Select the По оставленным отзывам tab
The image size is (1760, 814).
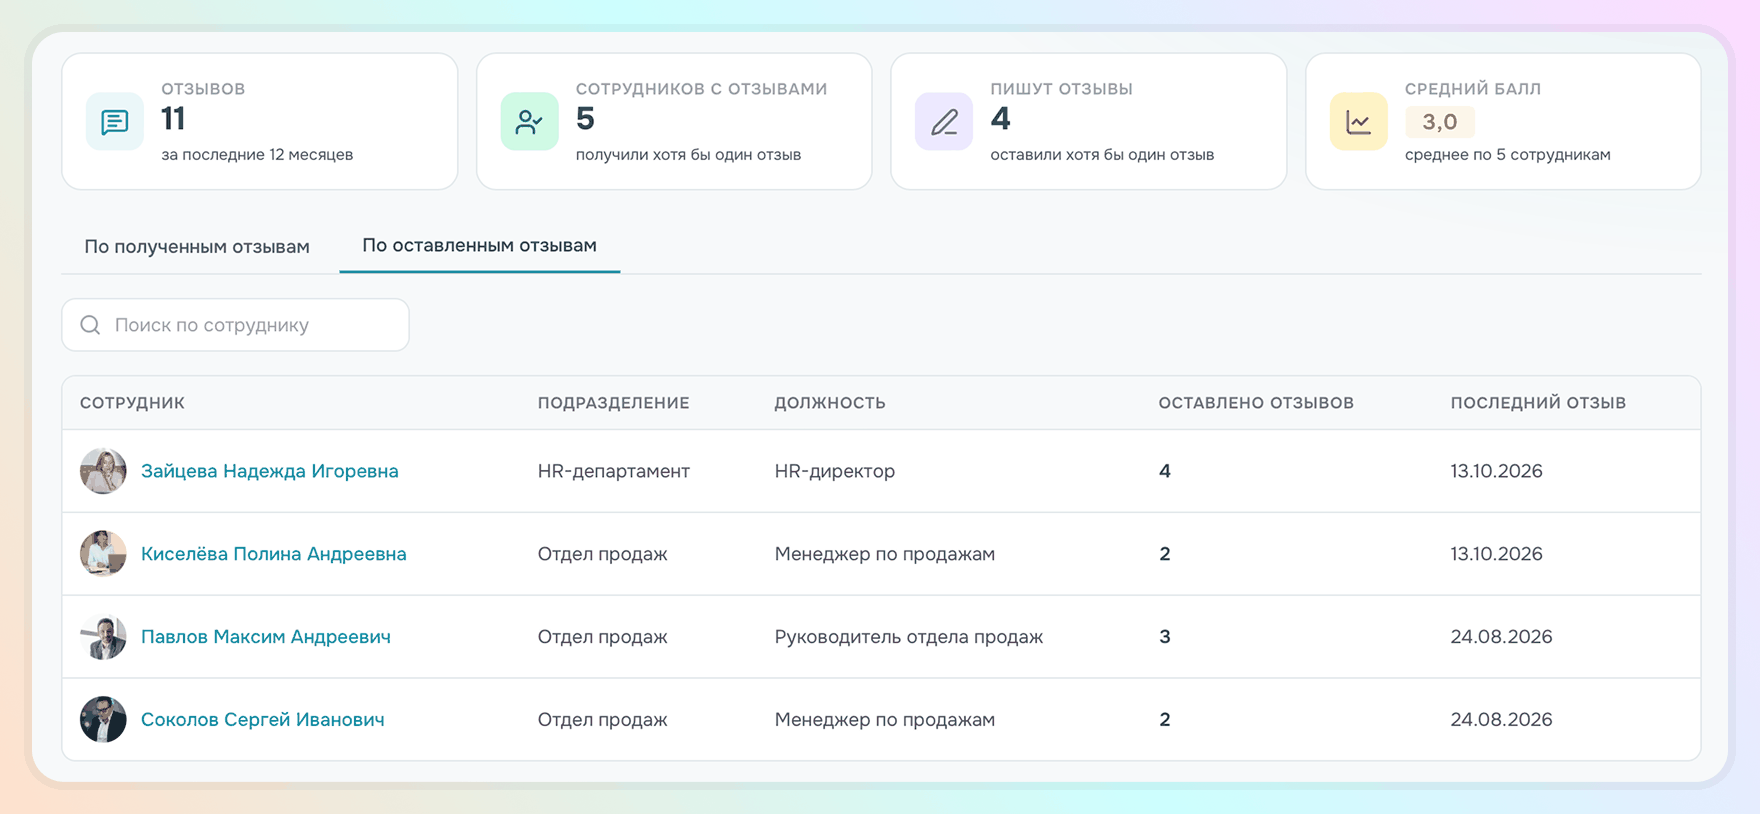pos(480,245)
